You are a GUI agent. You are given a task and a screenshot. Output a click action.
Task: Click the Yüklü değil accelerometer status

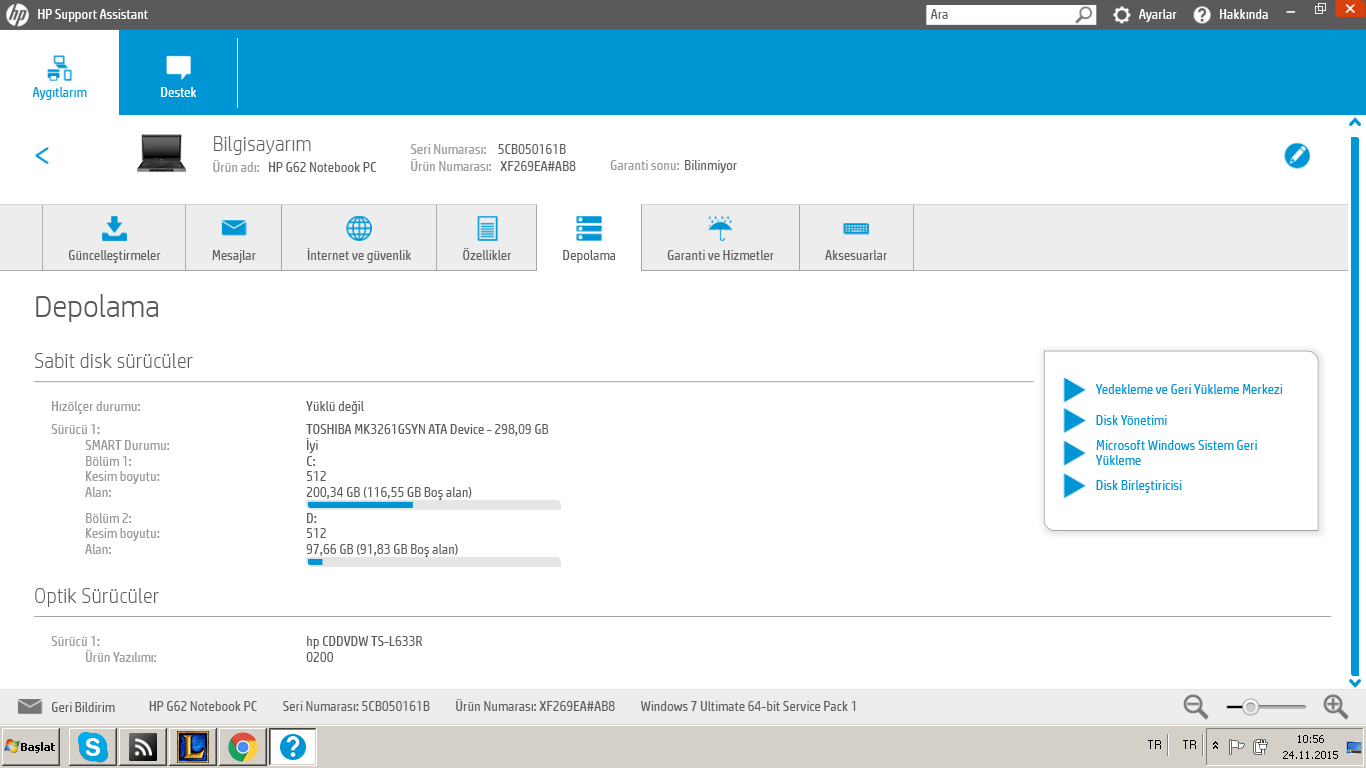(x=335, y=407)
